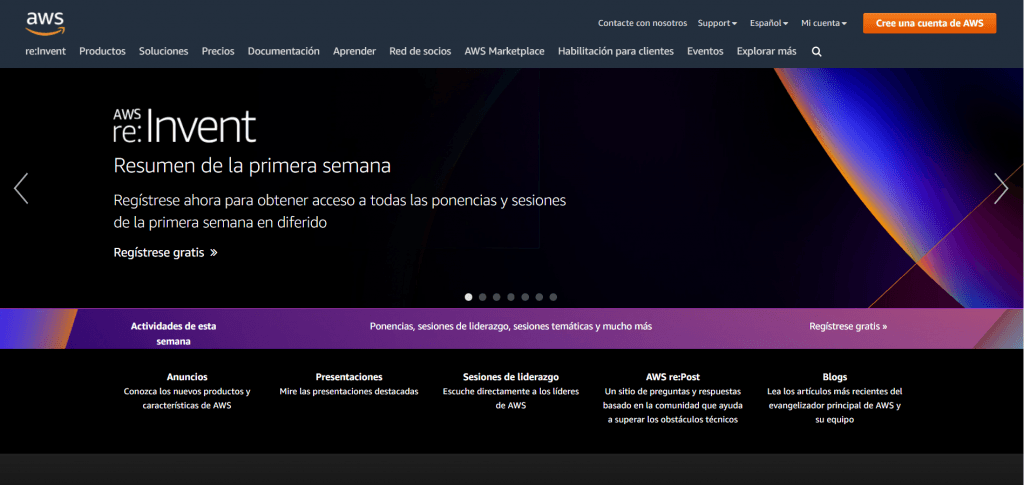The image size is (1024, 485).
Task: Click Resumen de la primera semana heading
Action: click(x=252, y=165)
